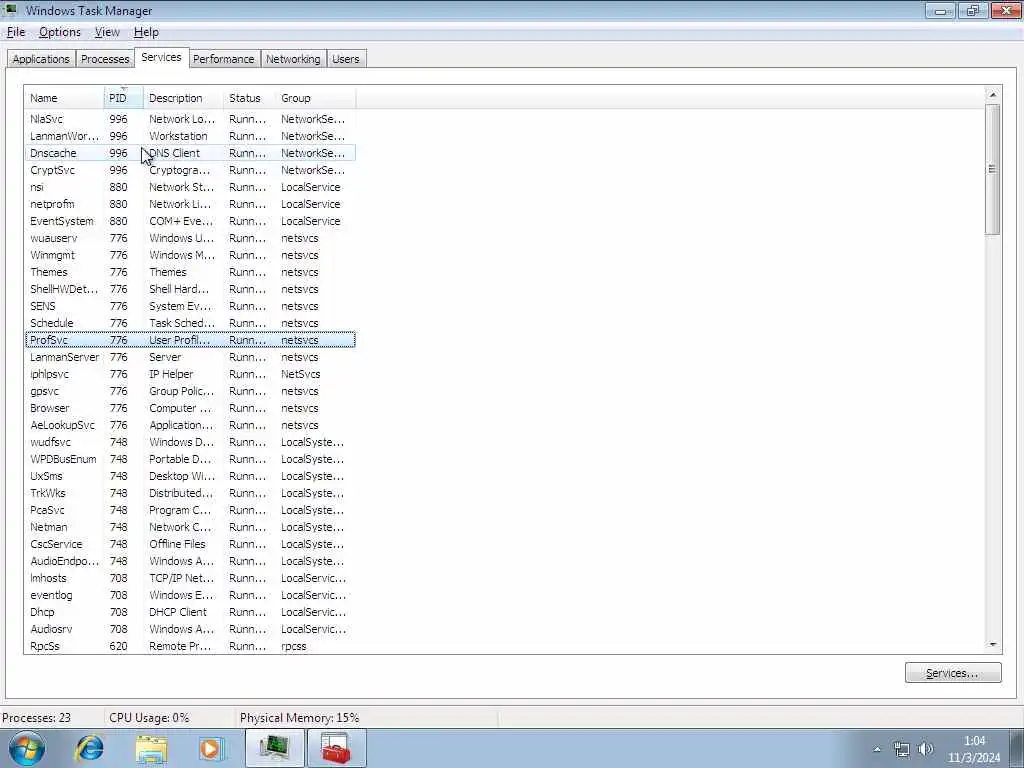The image size is (1024, 768).
Task: Select the TrkWks service row
Action: point(190,492)
